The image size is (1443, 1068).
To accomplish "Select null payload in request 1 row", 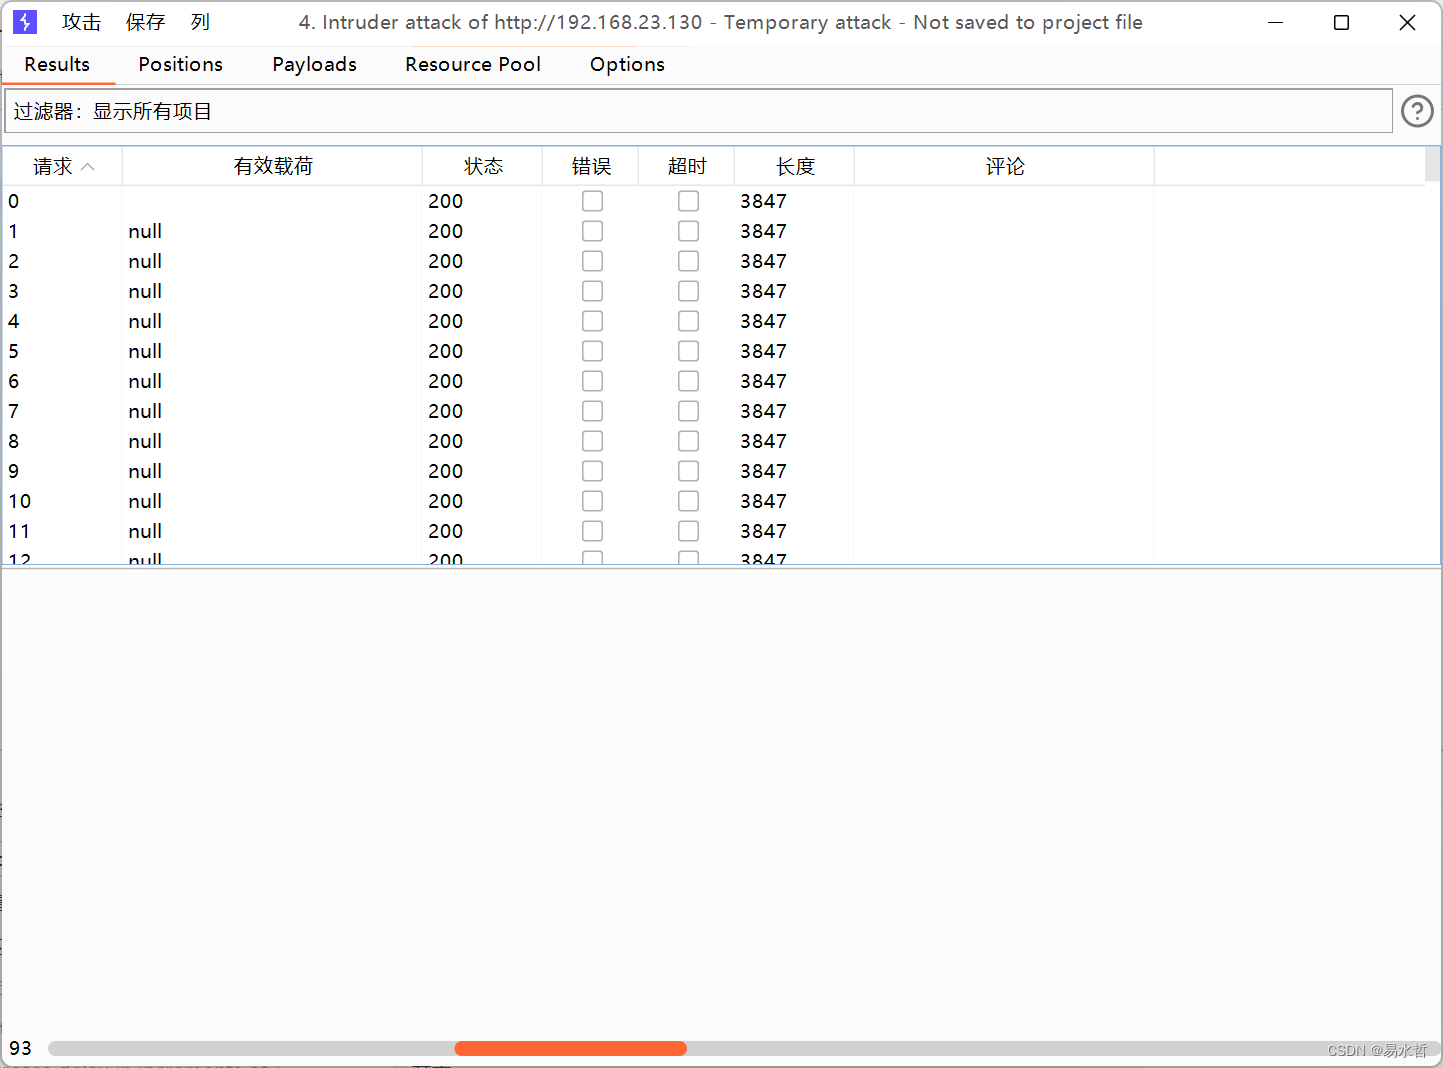I will [x=145, y=231].
